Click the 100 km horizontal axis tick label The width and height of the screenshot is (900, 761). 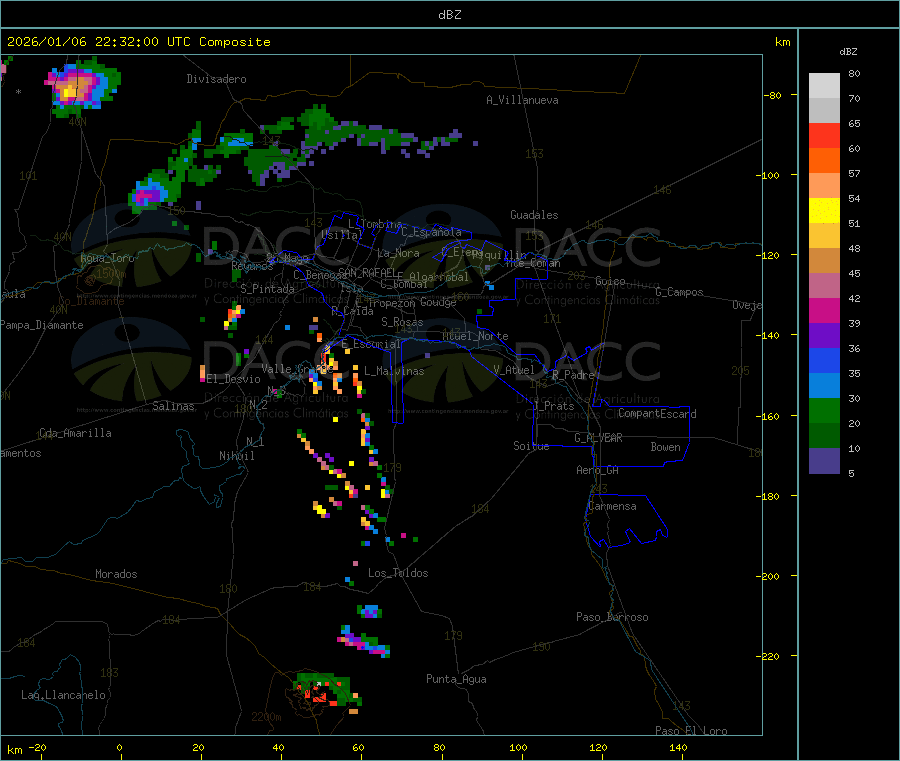pyautogui.click(x=518, y=747)
